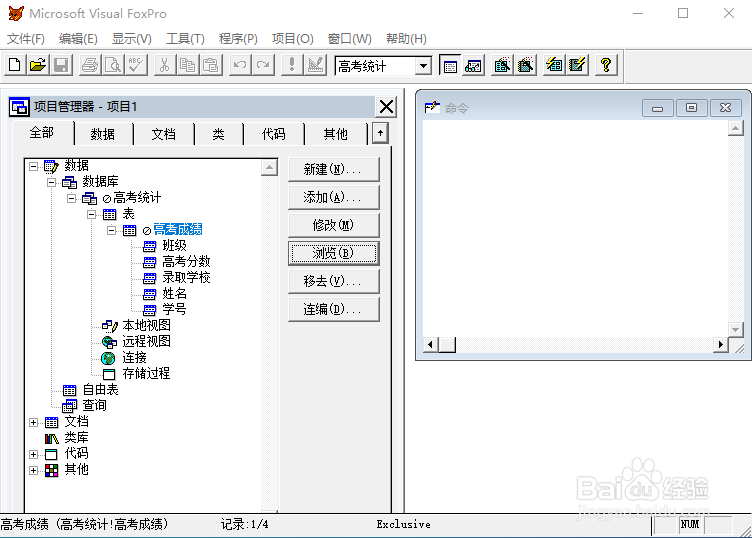
Task: Collapse the 表 tree node
Action: point(92,214)
